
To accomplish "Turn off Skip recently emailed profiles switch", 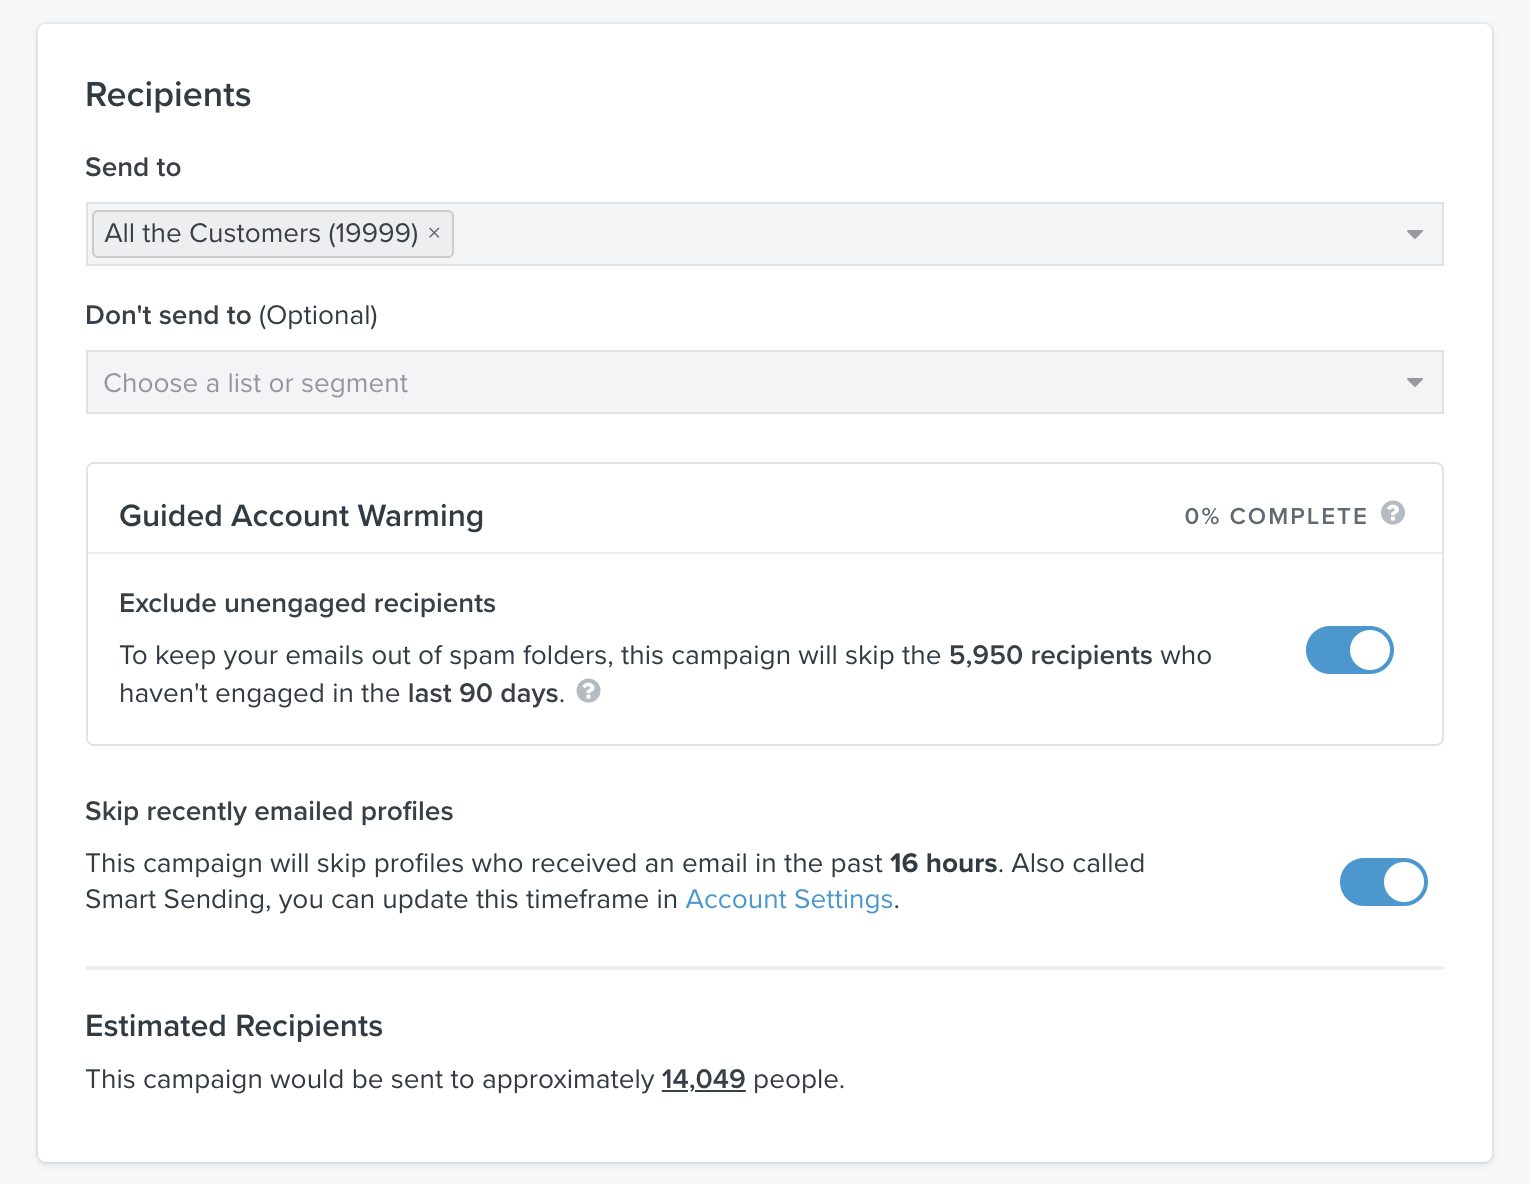I will pos(1383,882).
